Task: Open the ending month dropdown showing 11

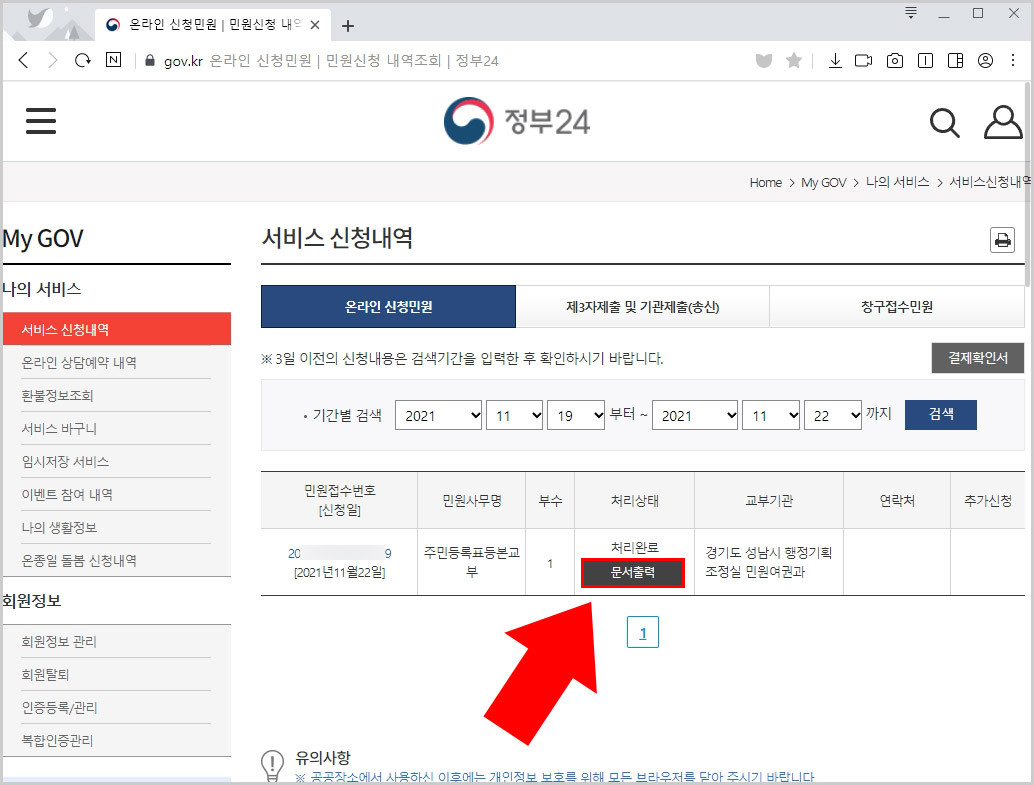Action: tap(770, 415)
